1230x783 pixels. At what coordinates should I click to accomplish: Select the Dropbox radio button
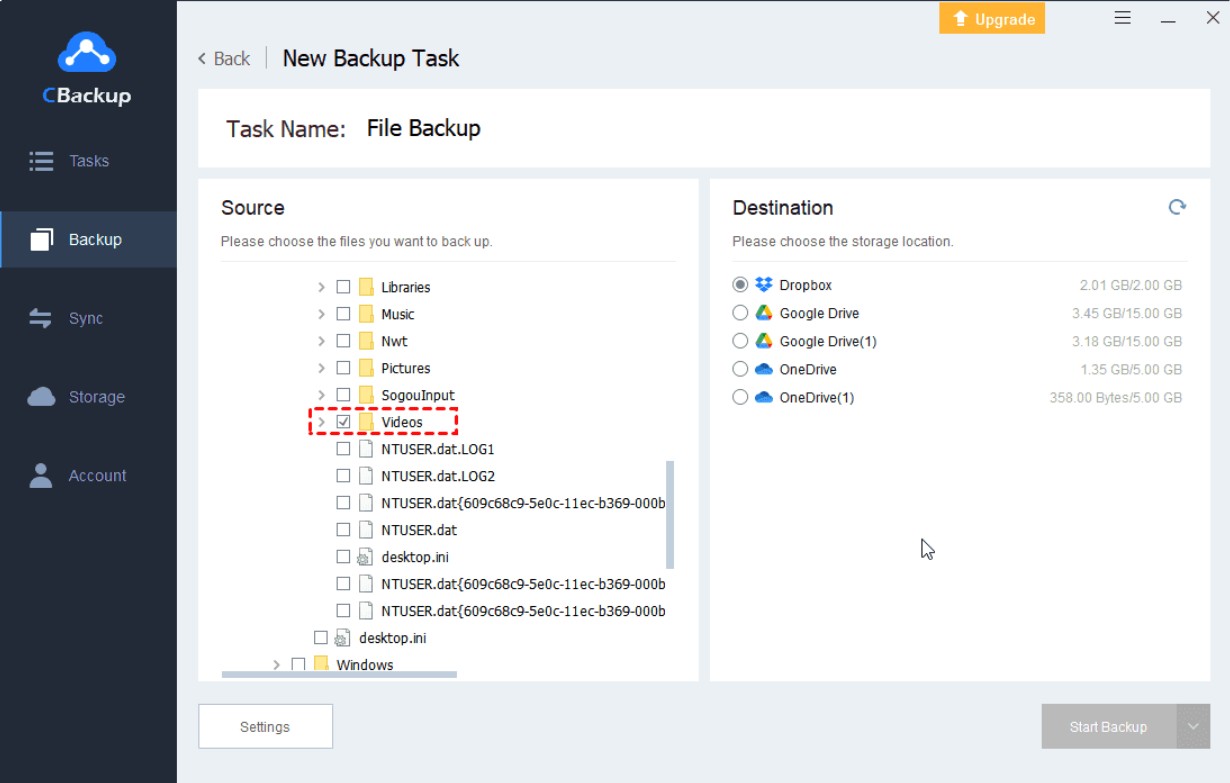(x=740, y=285)
